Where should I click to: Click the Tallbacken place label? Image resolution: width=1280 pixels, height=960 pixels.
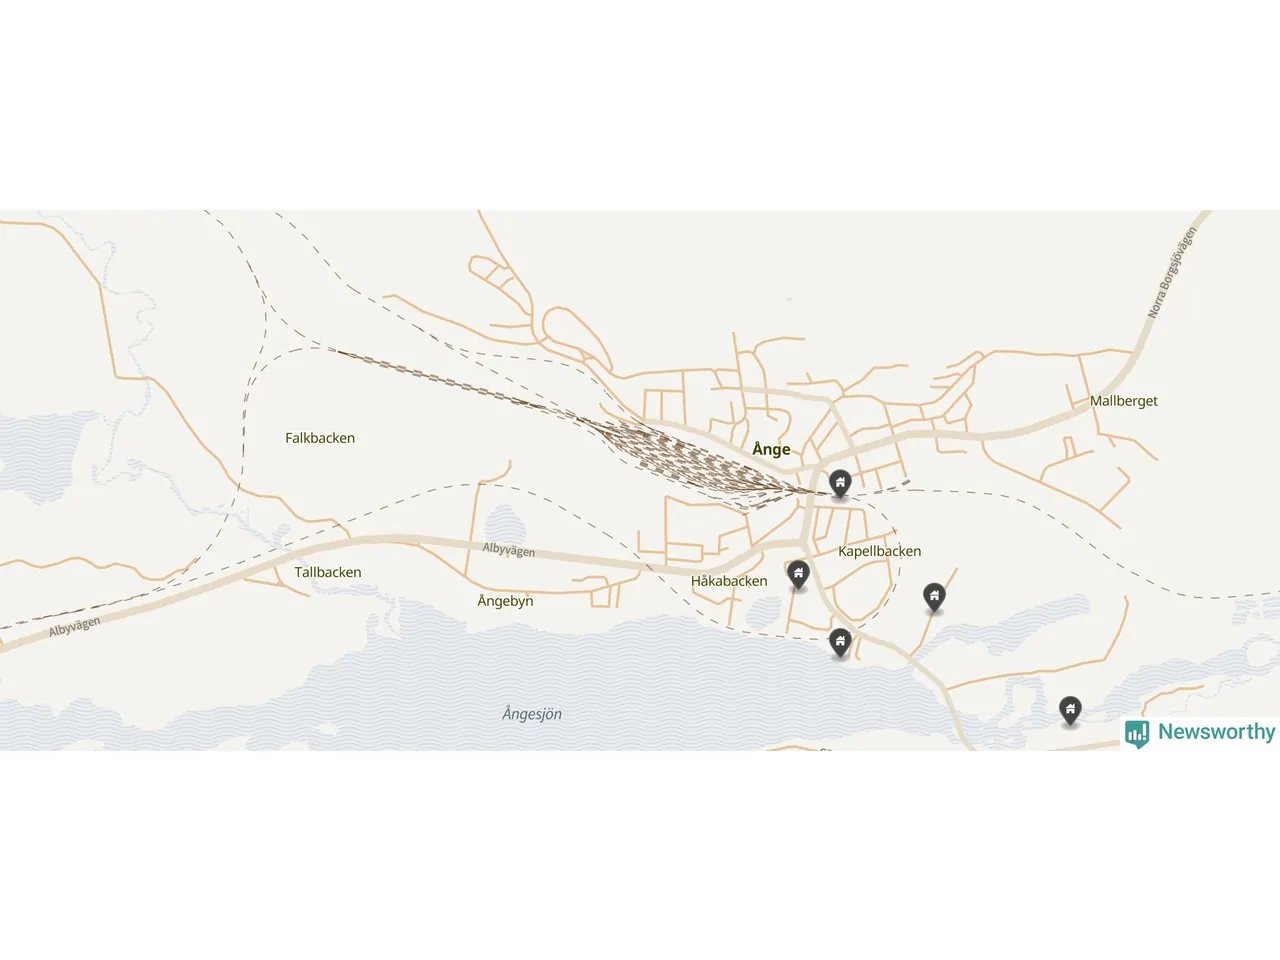coord(328,573)
